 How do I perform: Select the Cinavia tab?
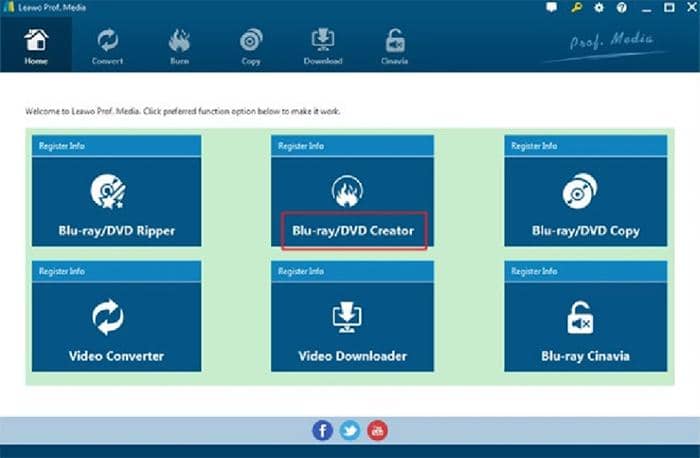pyautogui.click(x=395, y=46)
